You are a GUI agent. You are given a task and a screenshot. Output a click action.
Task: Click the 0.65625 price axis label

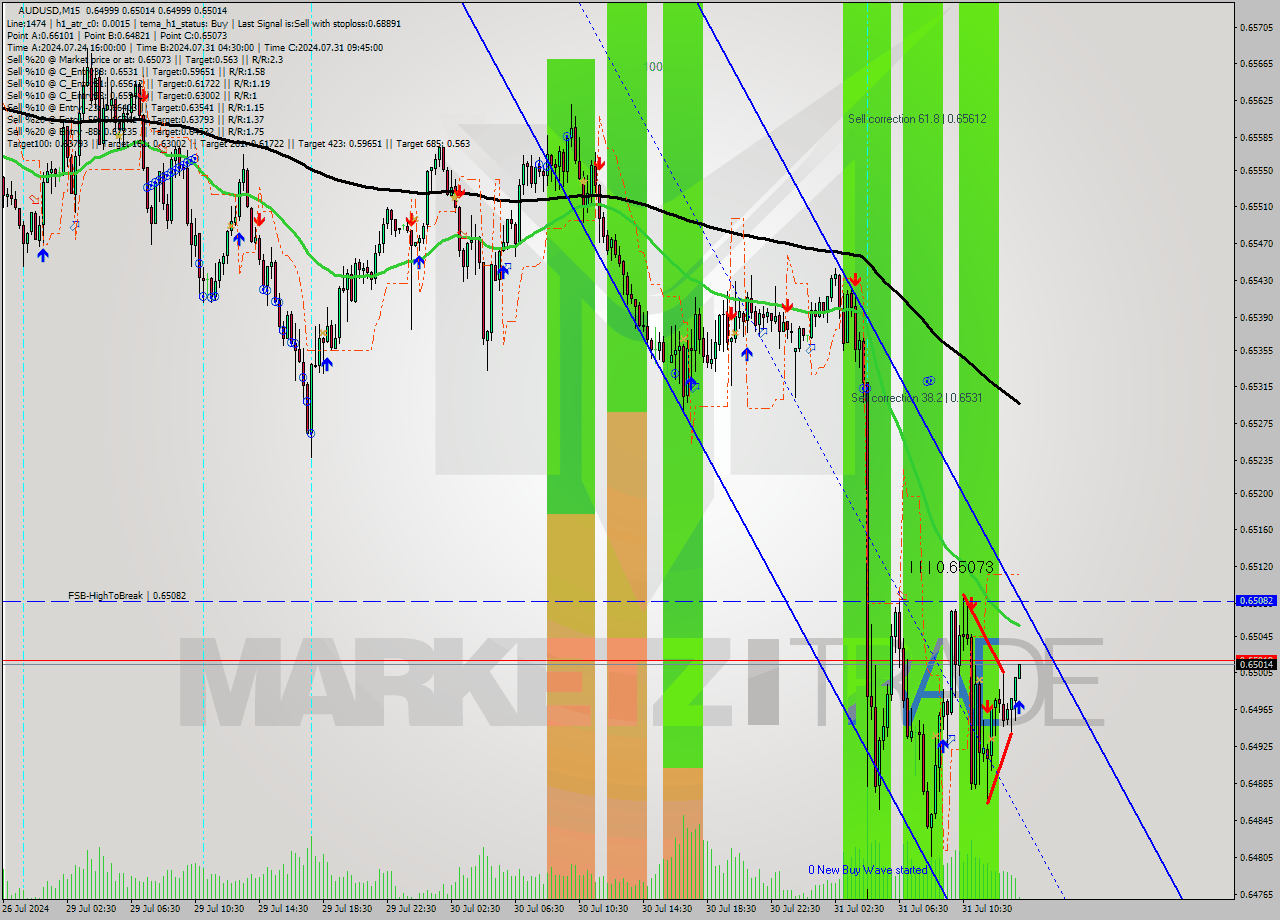1257,101
